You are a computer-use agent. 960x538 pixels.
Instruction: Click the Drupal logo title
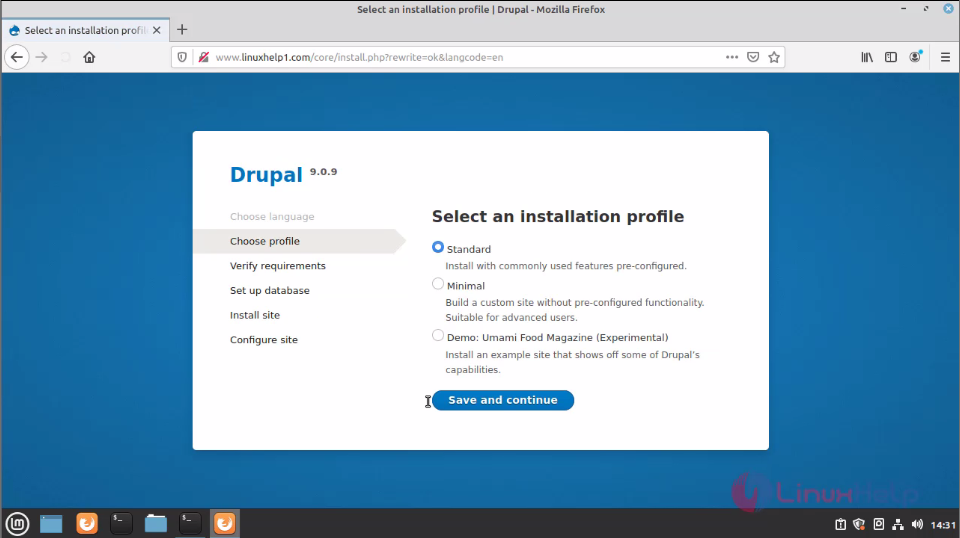(266, 174)
